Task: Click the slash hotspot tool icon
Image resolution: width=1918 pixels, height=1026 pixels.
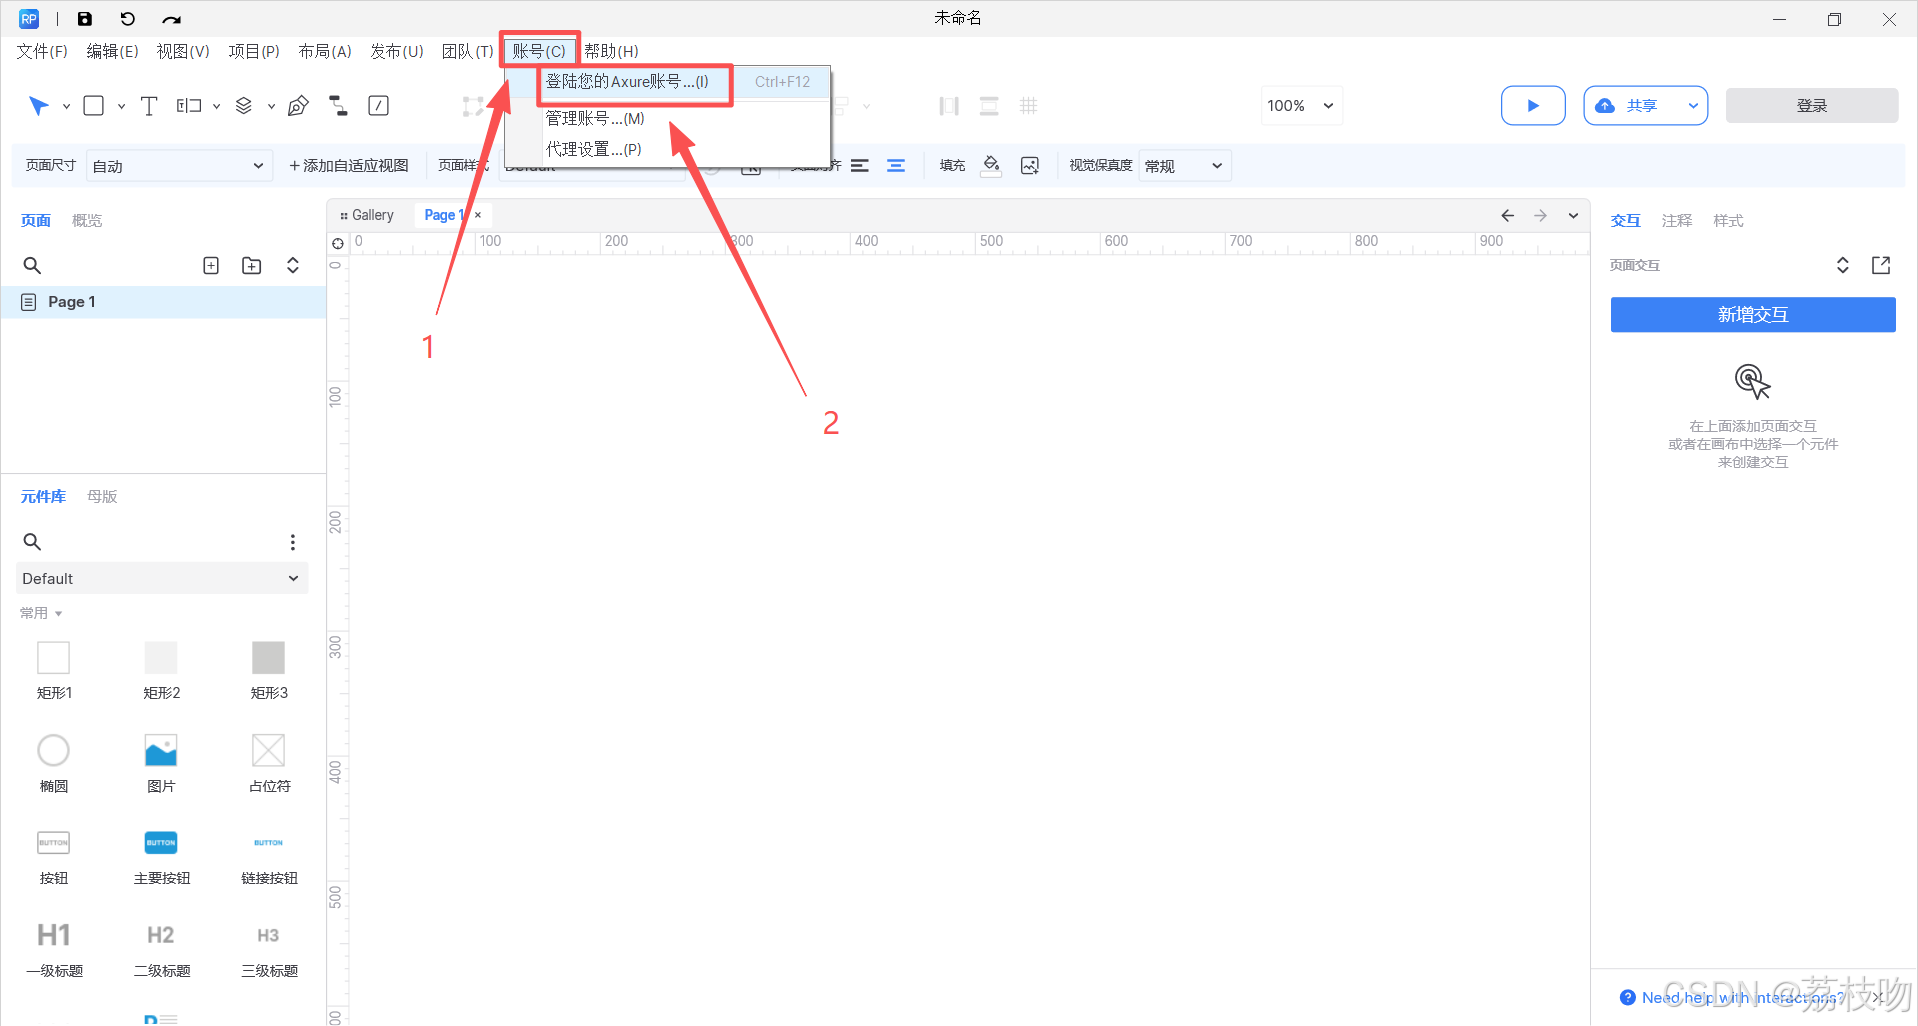Action: (379, 106)
